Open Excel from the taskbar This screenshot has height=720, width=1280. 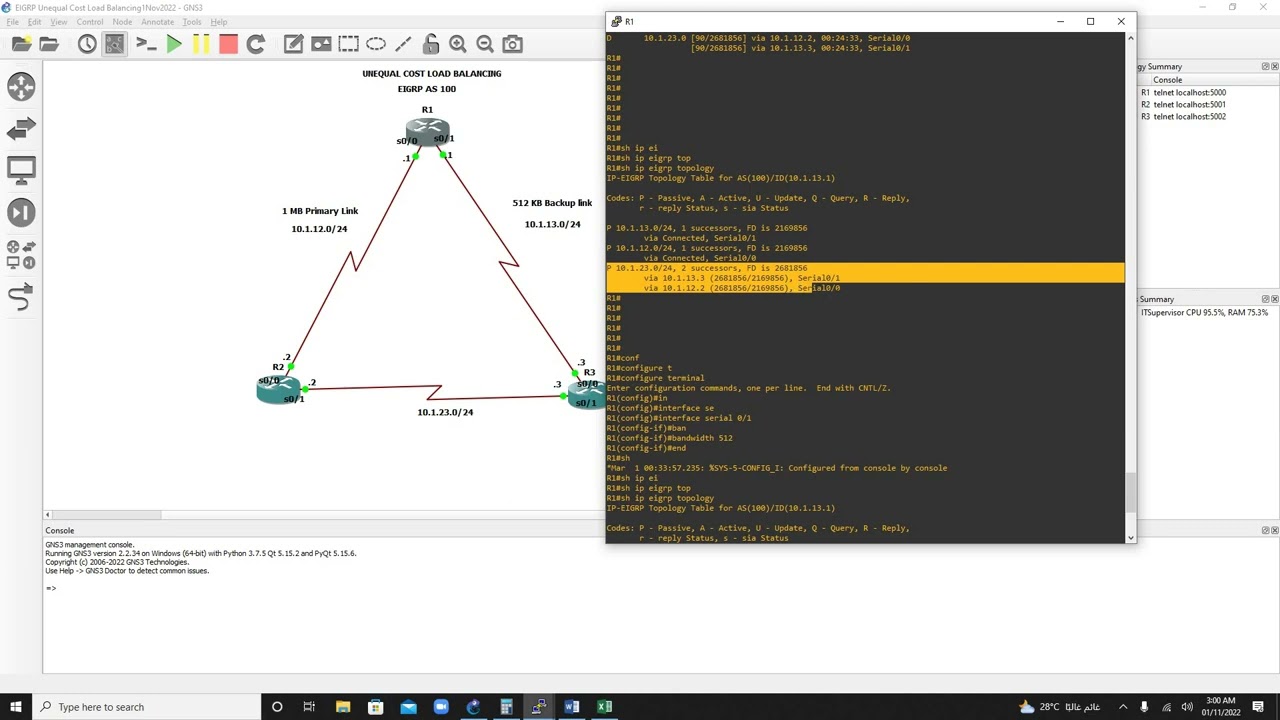pyautogui.click(x=604, y=707)
